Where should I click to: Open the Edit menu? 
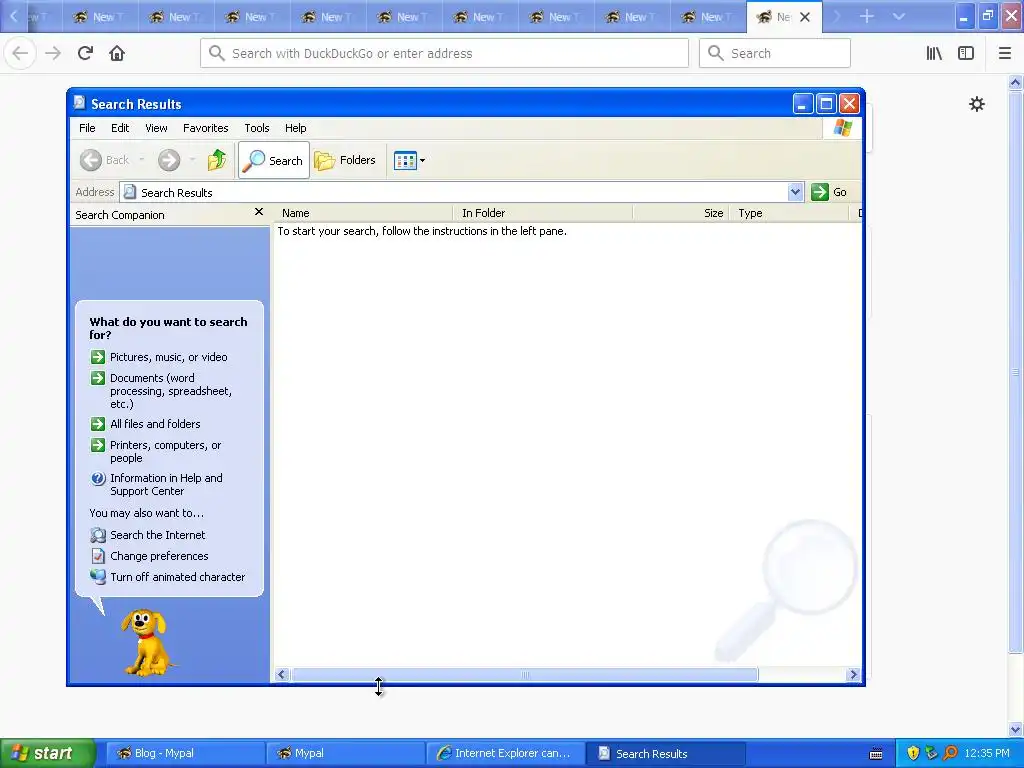(x=120, y=128)
